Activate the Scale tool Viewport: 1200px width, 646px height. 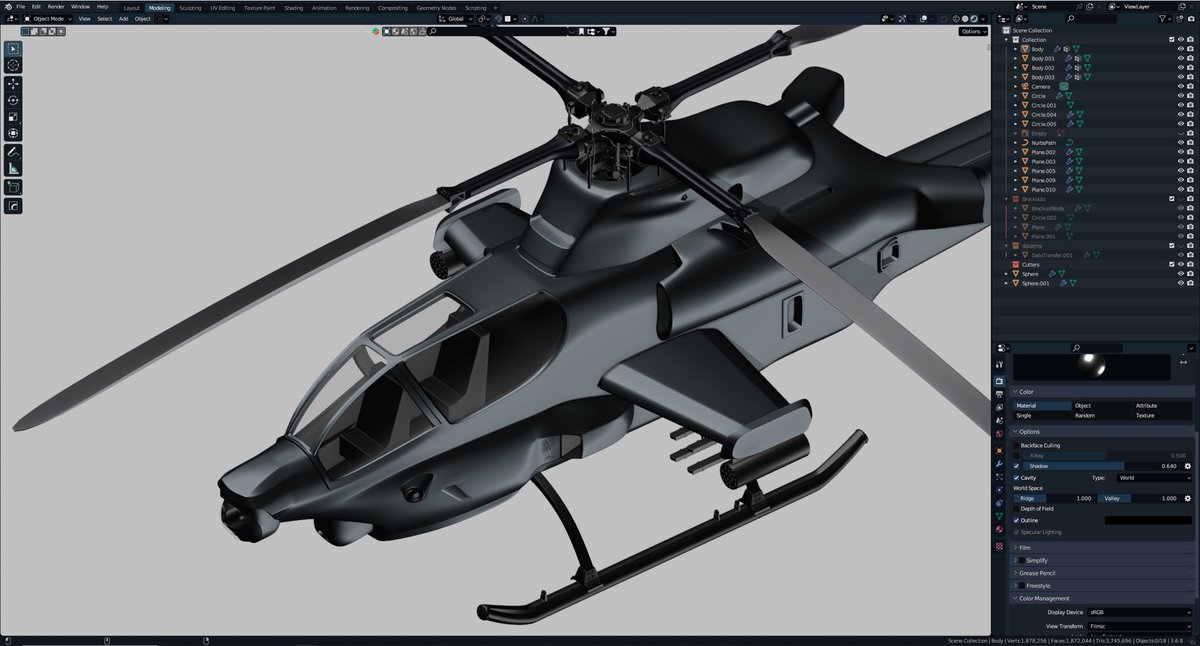tap(14, 116)
